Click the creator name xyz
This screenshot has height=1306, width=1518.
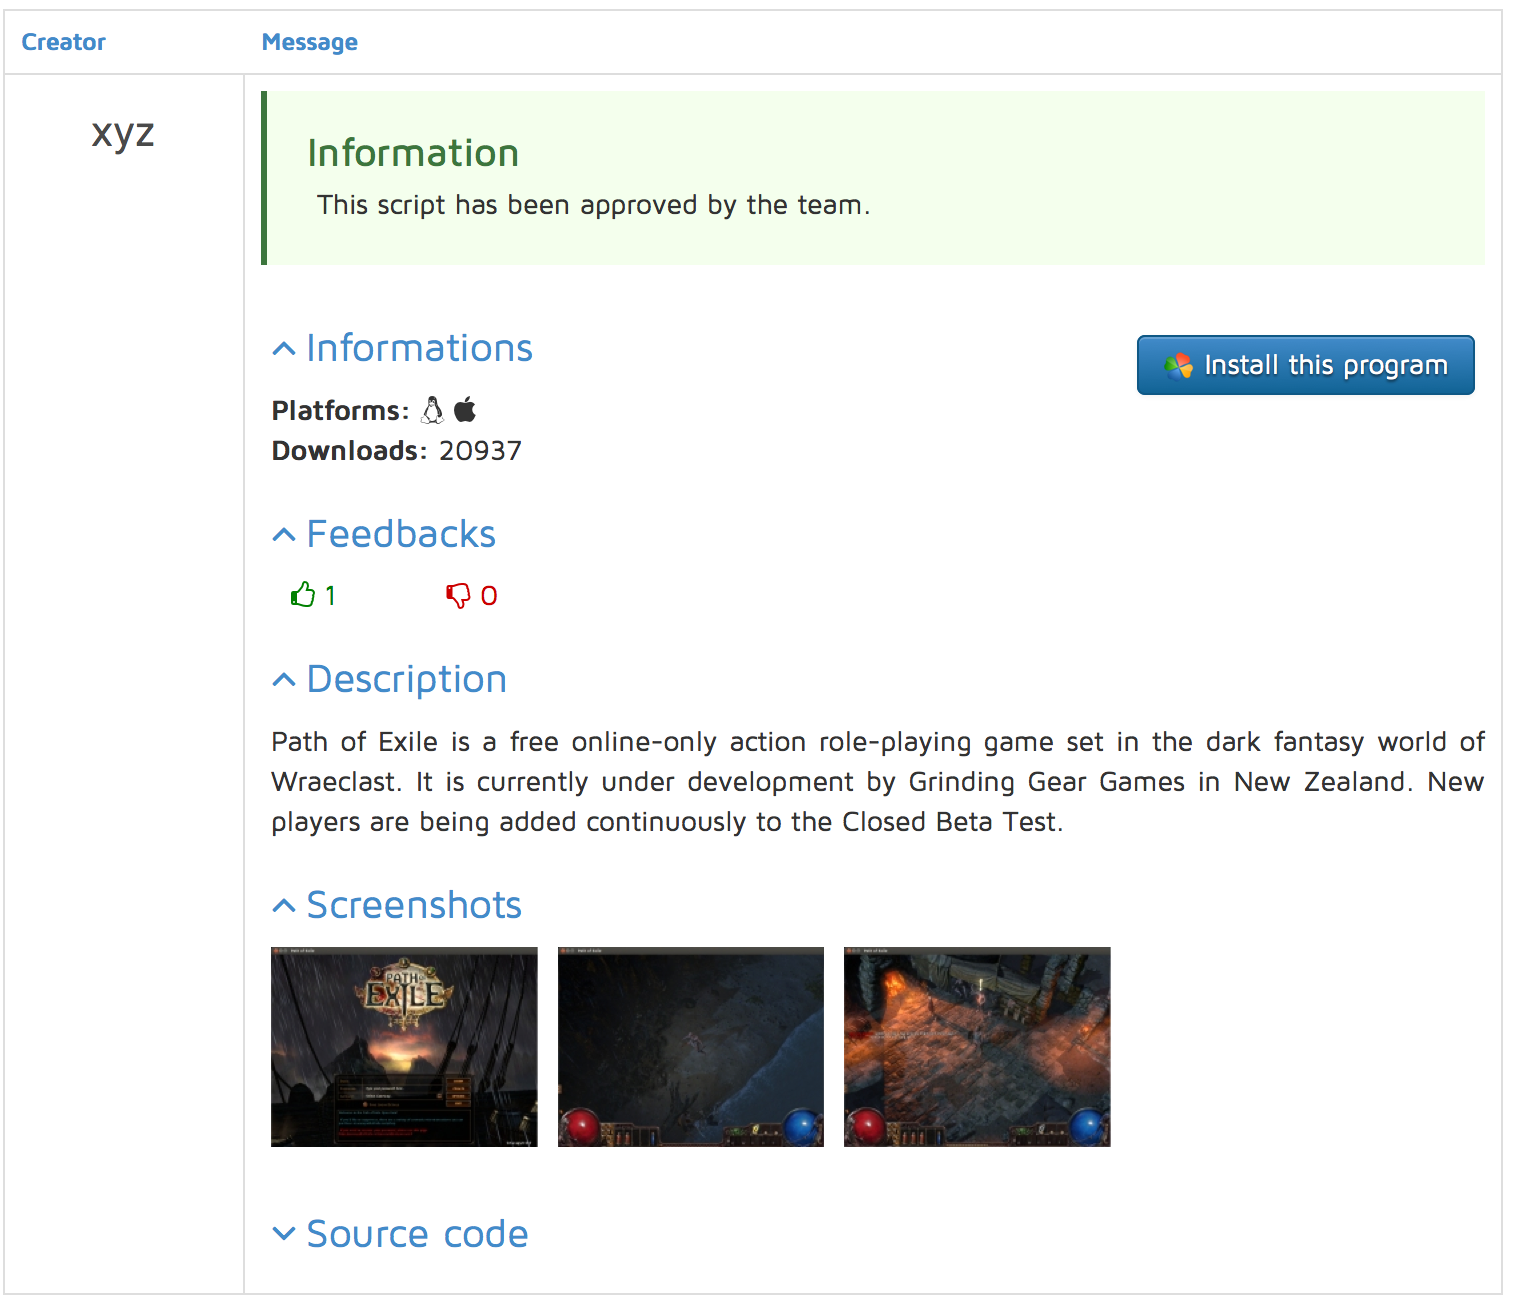click(x=123, y=132)
